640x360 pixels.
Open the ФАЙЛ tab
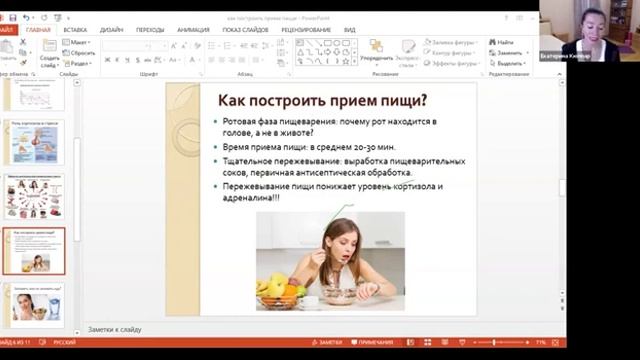[8, 30]
